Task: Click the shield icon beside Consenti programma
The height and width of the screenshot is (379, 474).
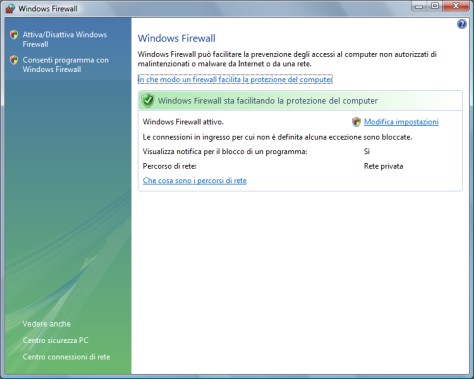Action: 14,60
